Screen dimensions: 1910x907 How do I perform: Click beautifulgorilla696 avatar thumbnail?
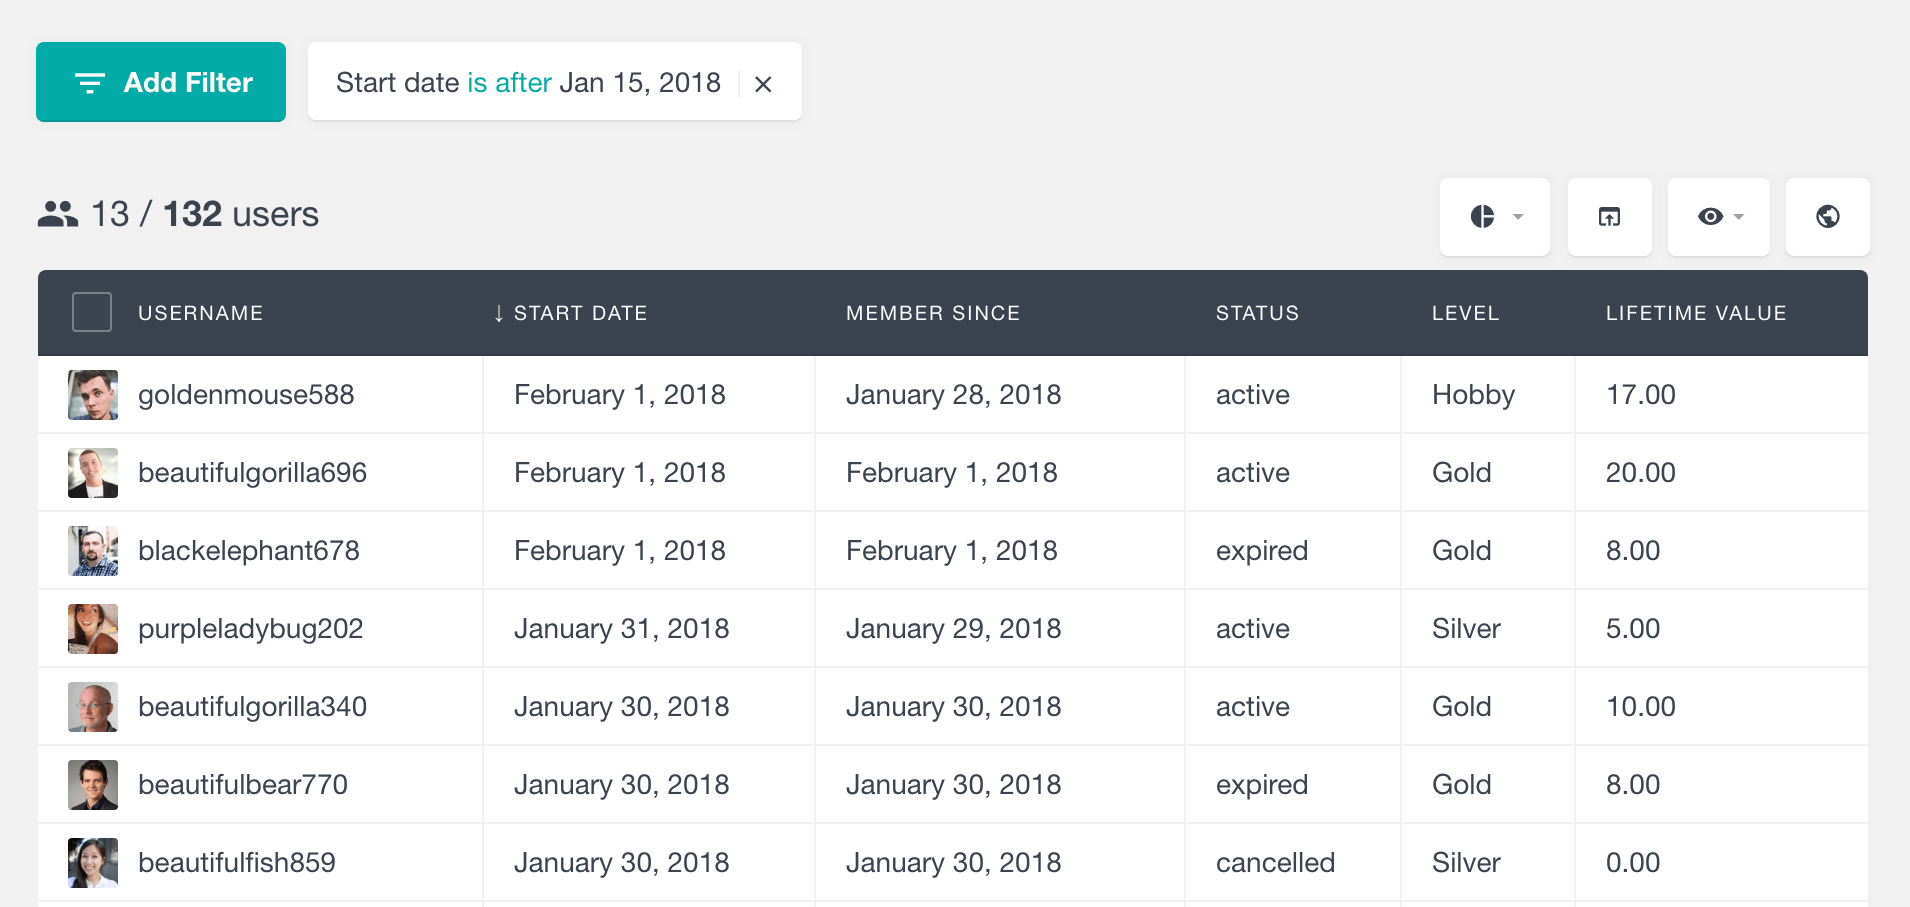pyautogui.click(x=93, y=473)
